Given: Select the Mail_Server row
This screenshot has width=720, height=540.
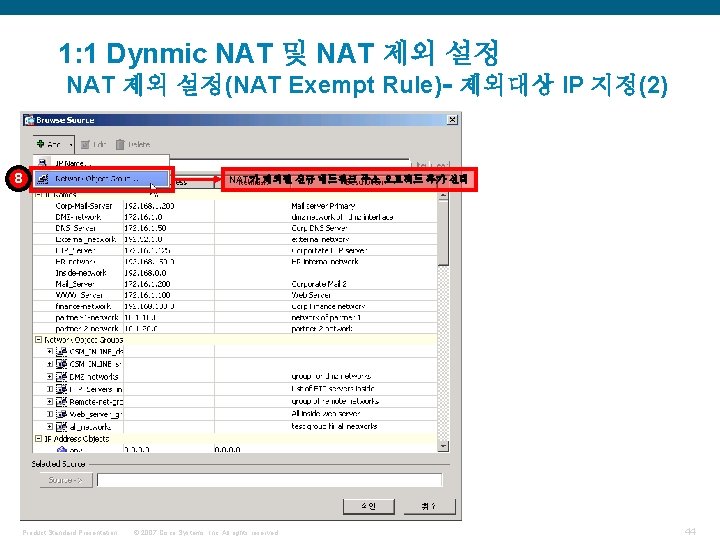Looking at the screenshot, I should (235, 284).
